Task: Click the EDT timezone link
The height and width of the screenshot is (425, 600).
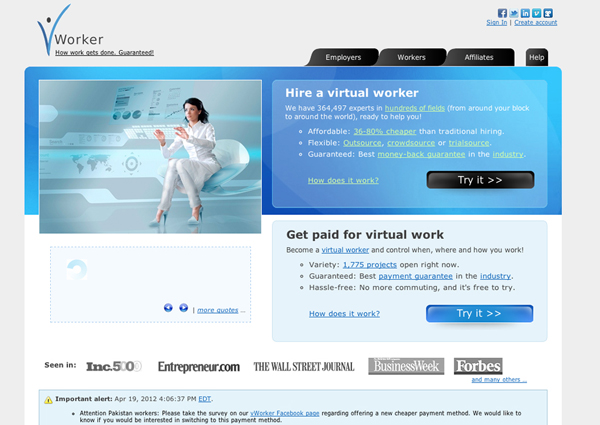Action: [205, 399]
